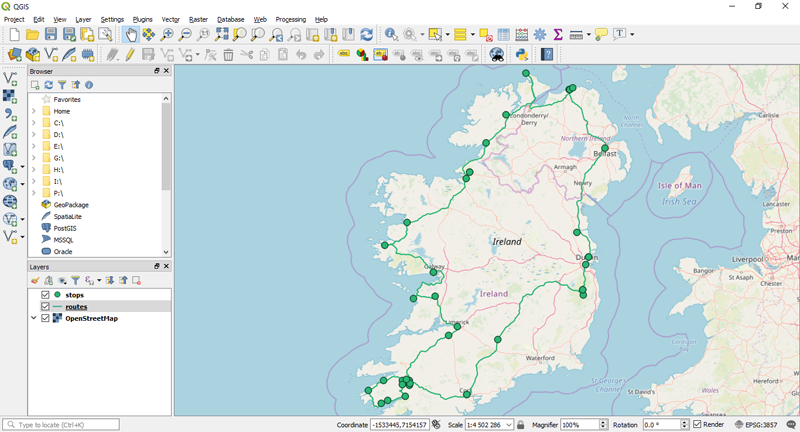Select the Pan Map hand tool

coord(131,34)
